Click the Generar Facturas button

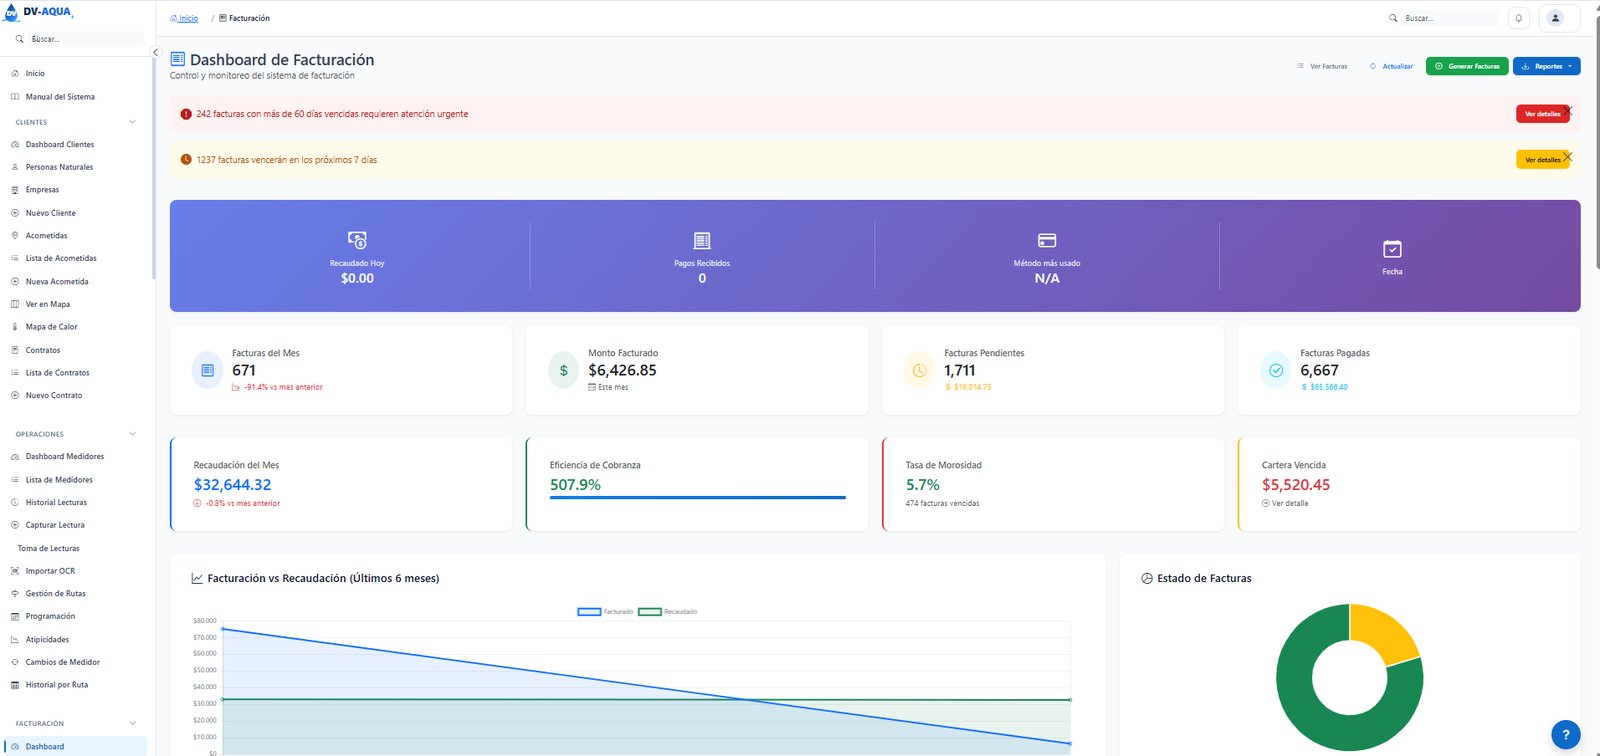click(x=1466, y=66)
